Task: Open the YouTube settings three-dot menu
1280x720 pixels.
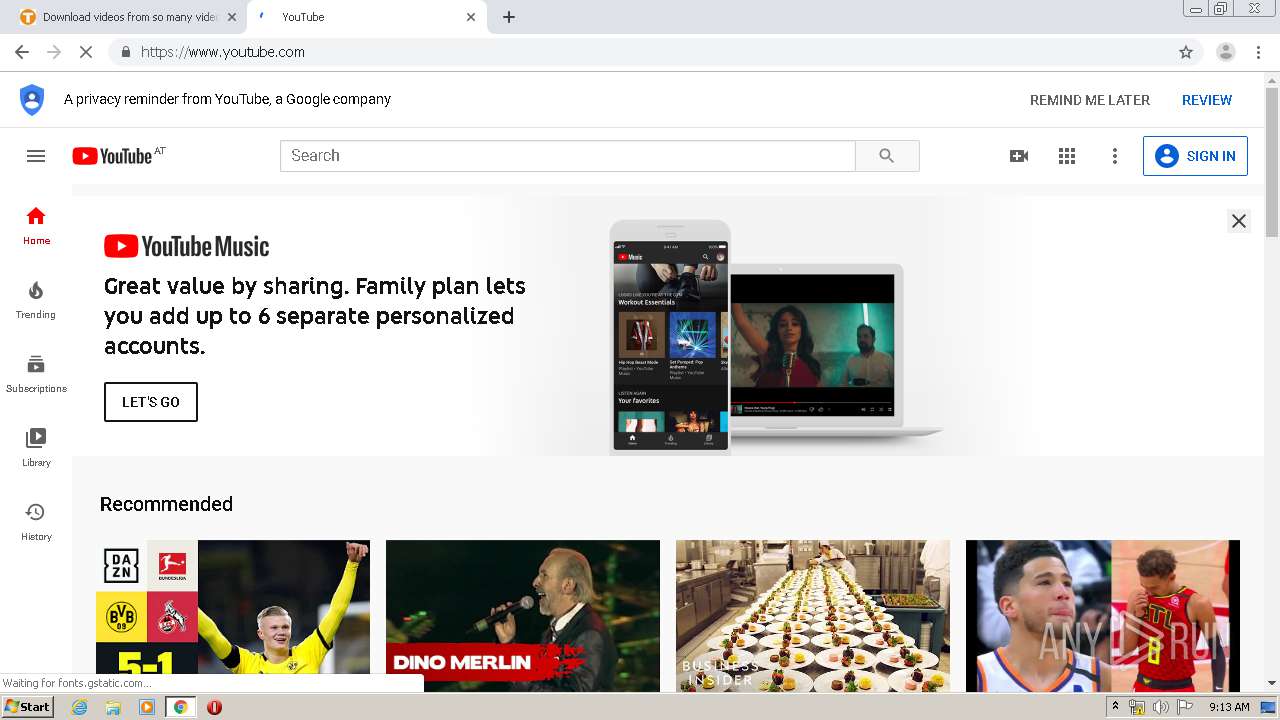Action: coord(1115,156)
